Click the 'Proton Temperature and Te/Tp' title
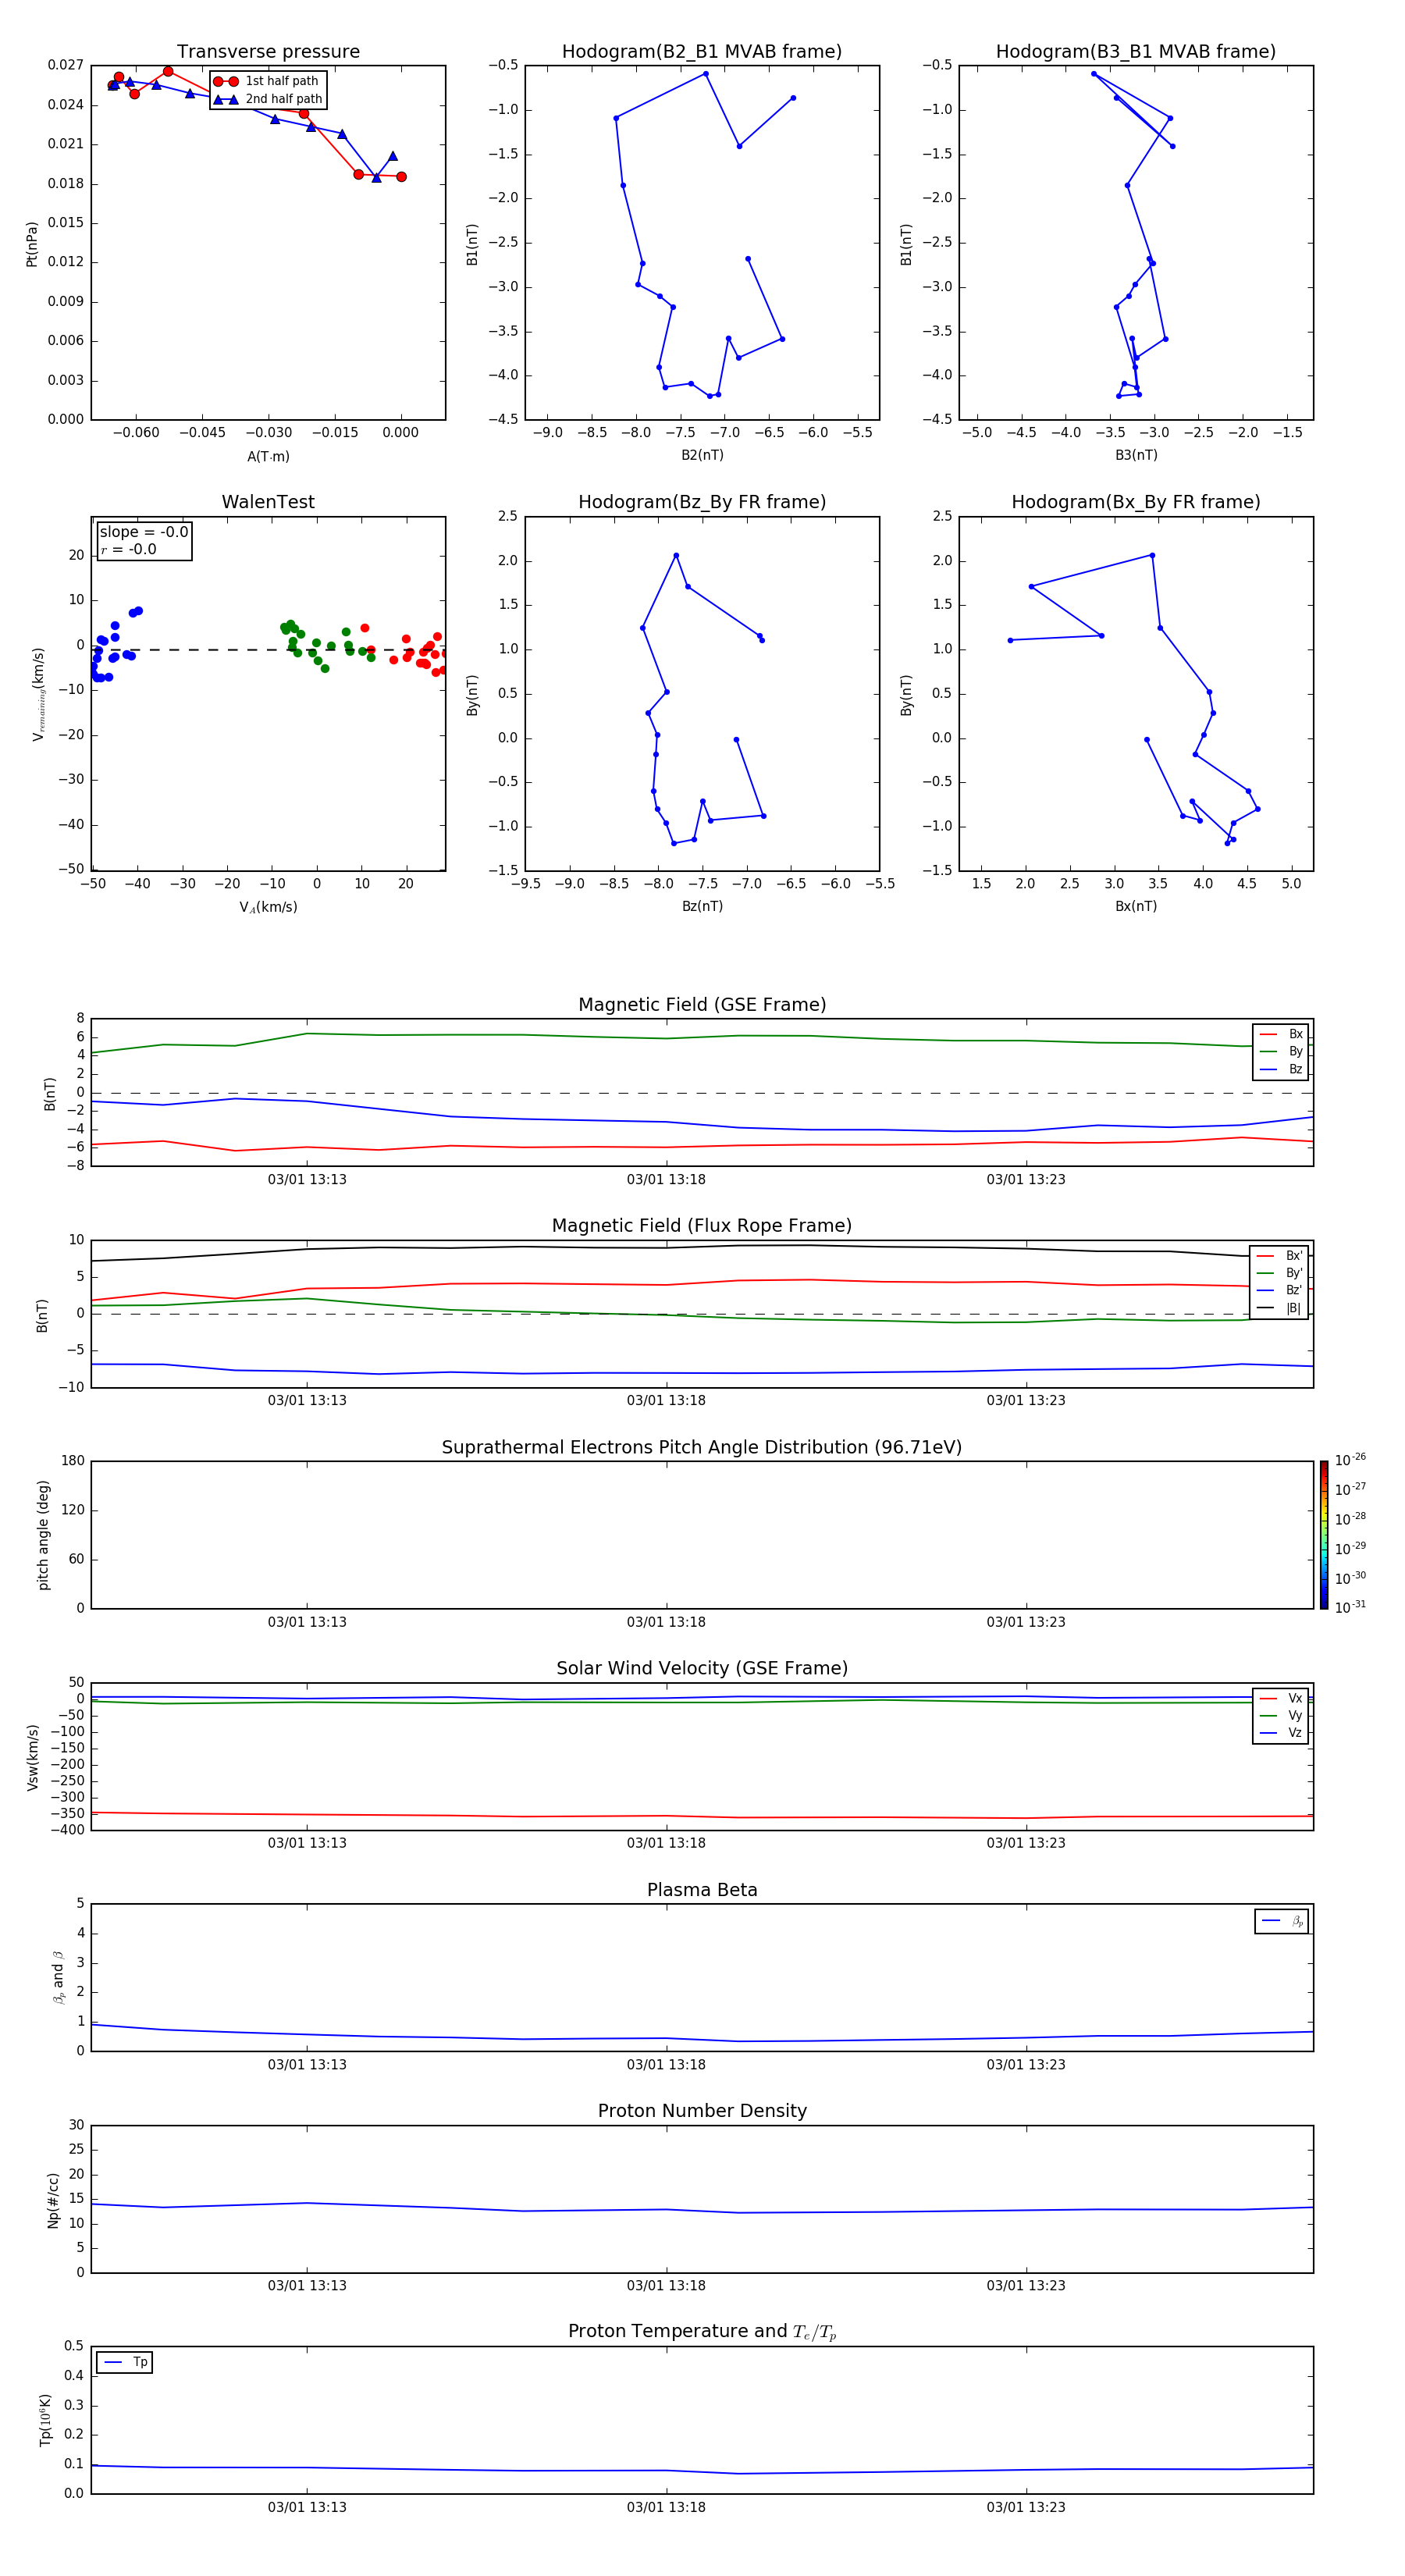Image resolution: width=1405 pixels, height=2576 pixels. coord(702,2332)
